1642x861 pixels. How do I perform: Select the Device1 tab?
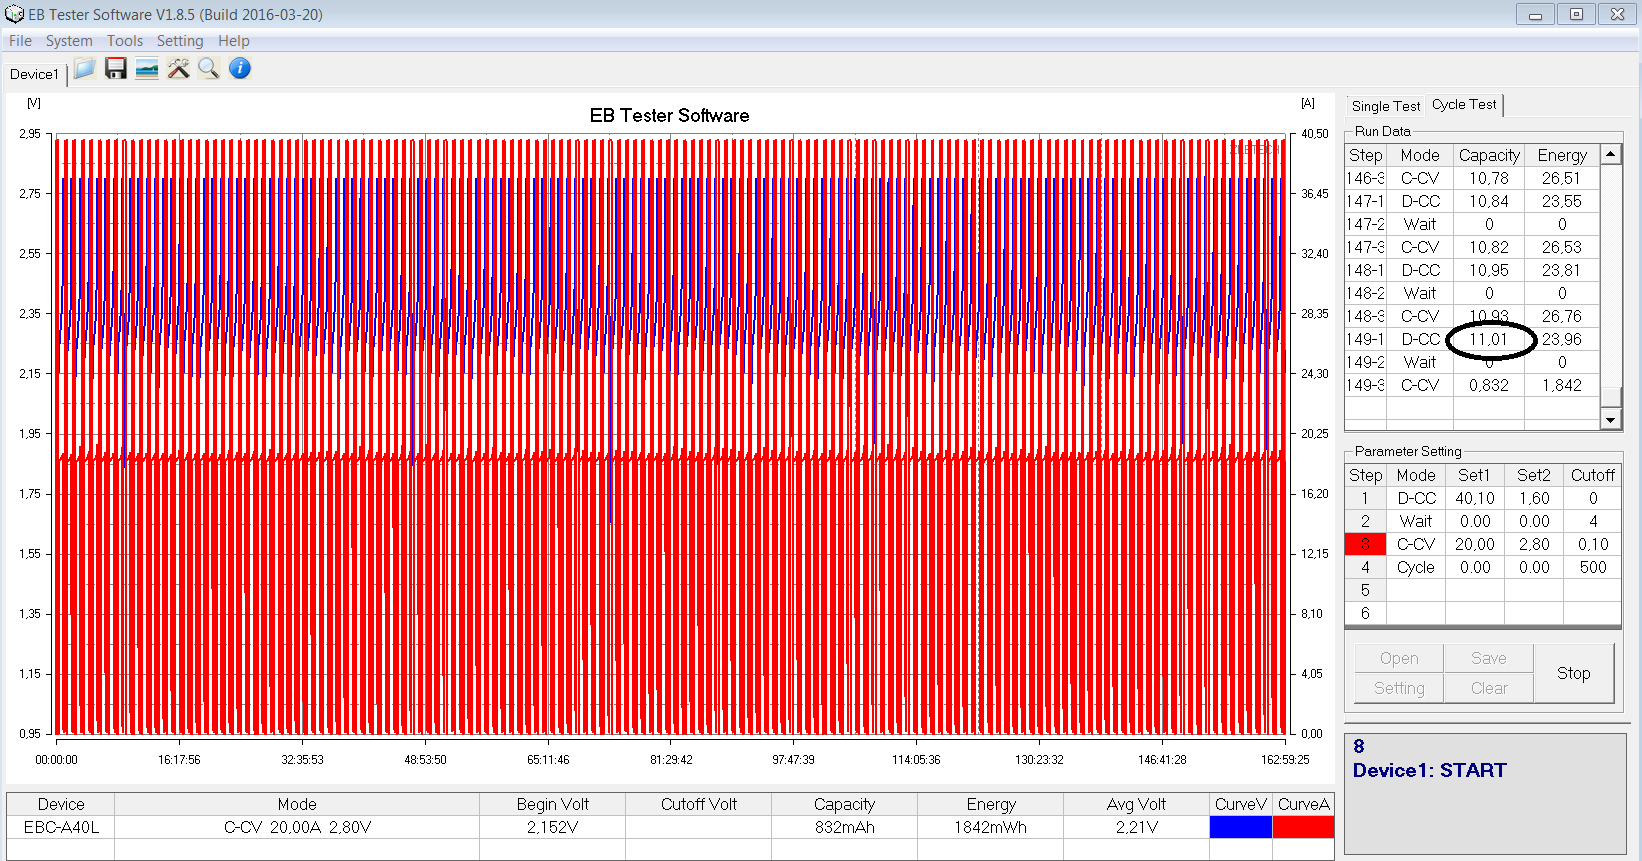pos(34,74)
